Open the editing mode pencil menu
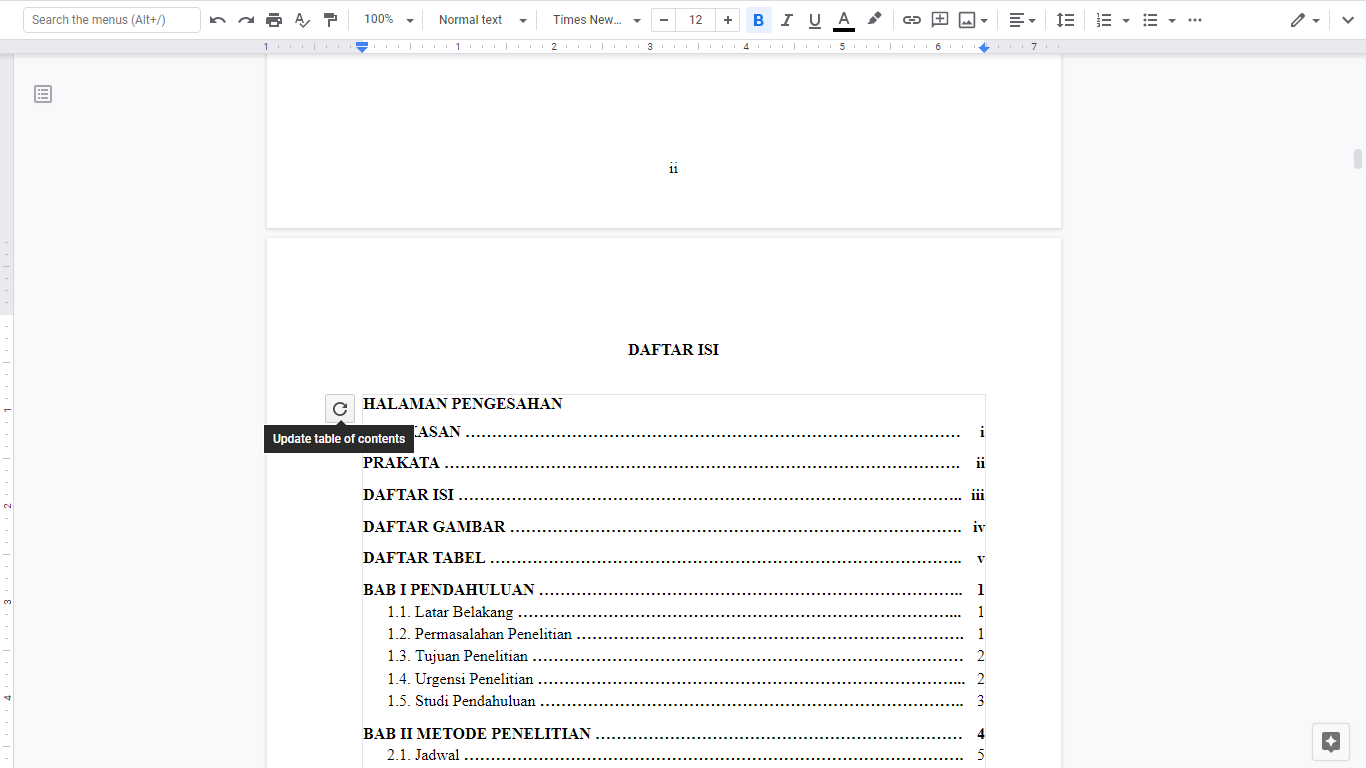Viewport: 1366px width, 768px height. [x=1304, y=20]
